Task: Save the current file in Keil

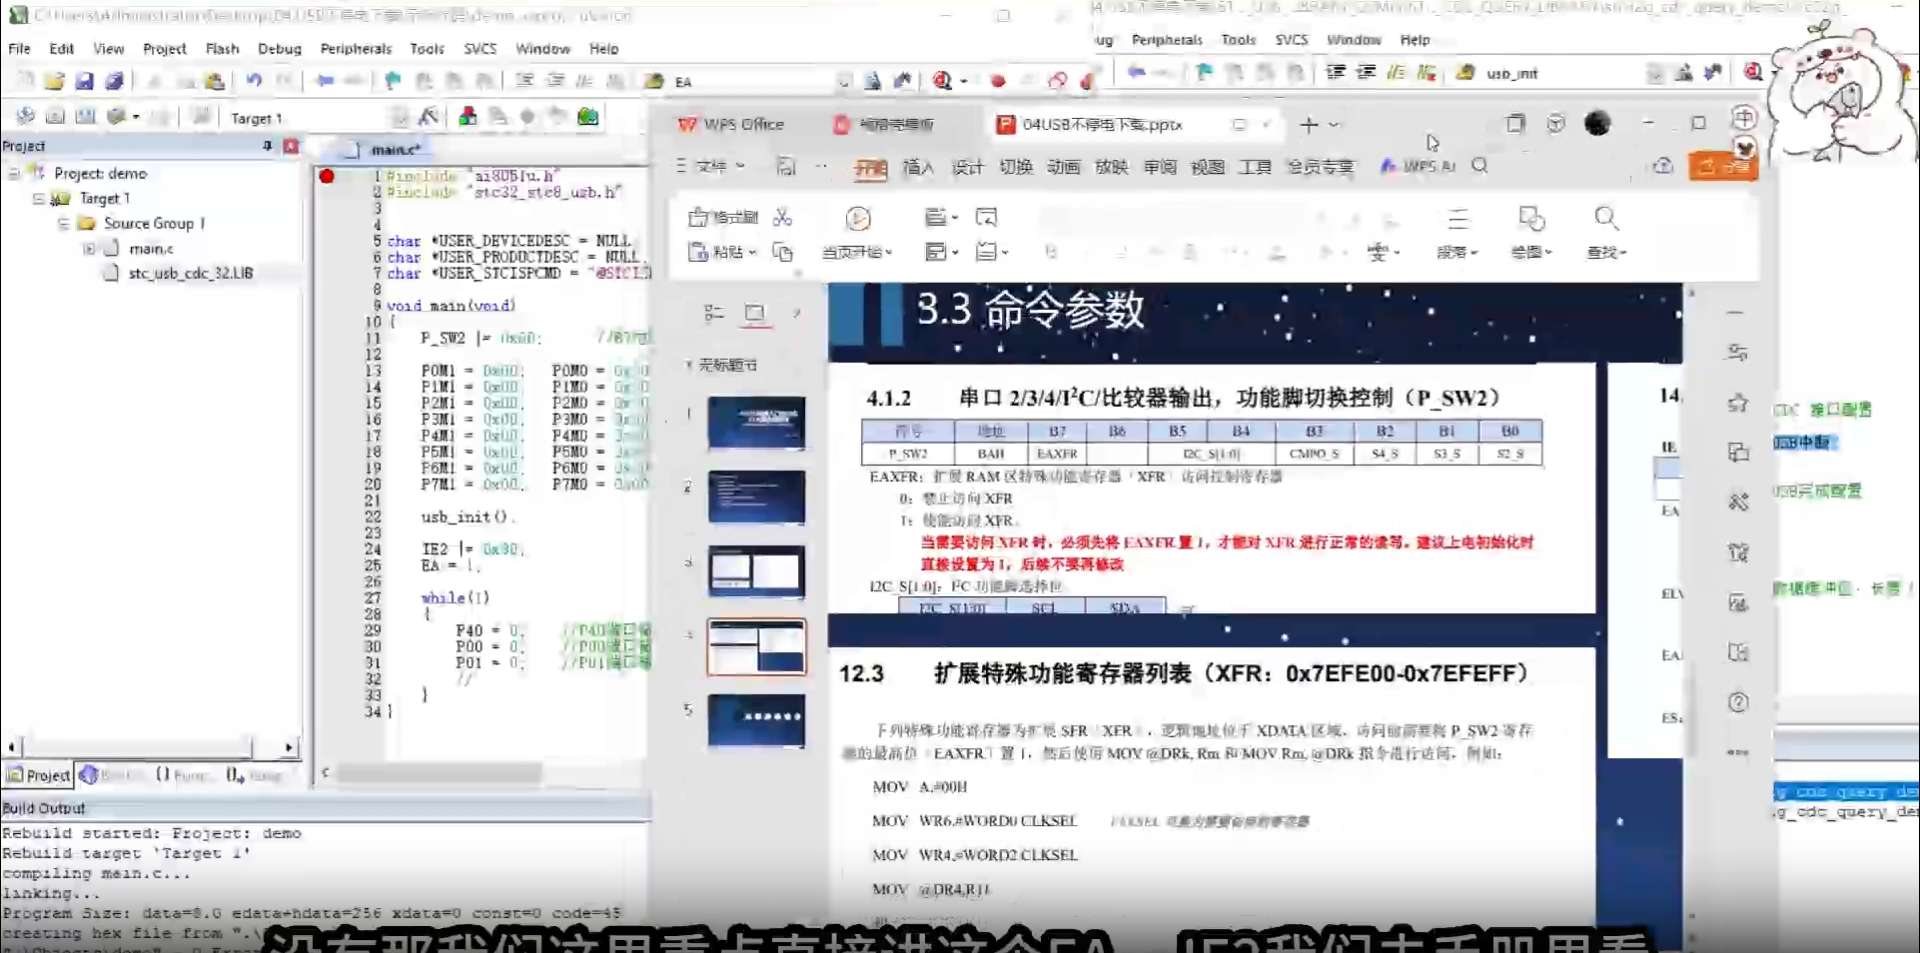Action: point(85,81)
